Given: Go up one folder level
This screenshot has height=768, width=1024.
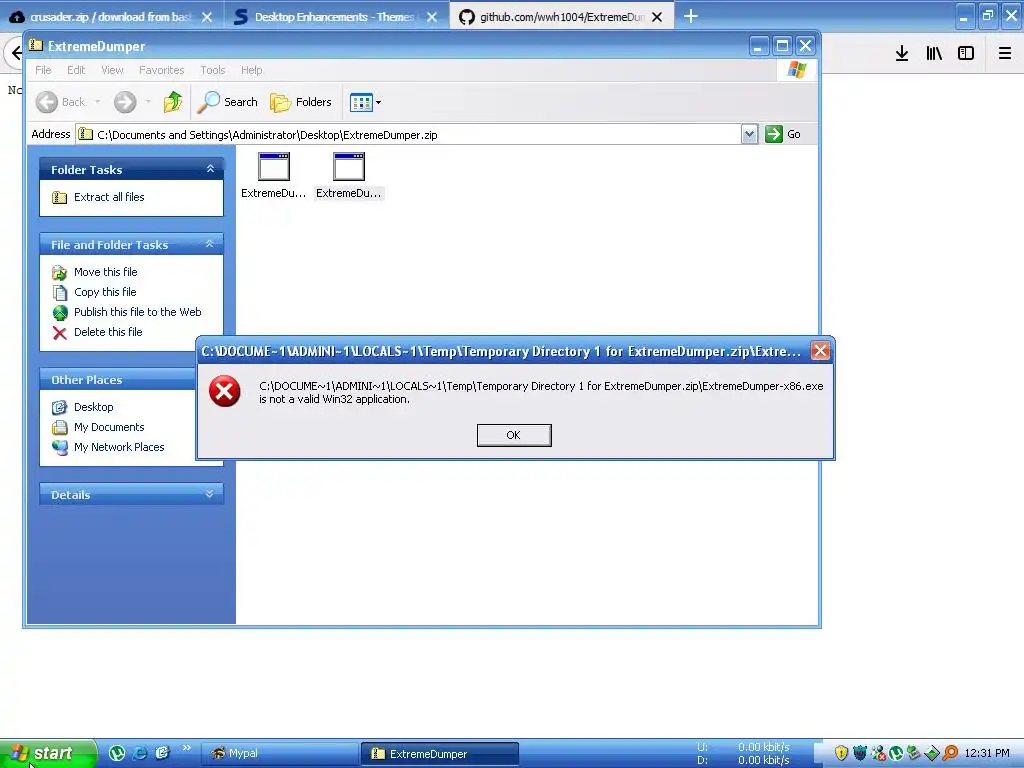Looking at the screenshot, I should (173, 102).
